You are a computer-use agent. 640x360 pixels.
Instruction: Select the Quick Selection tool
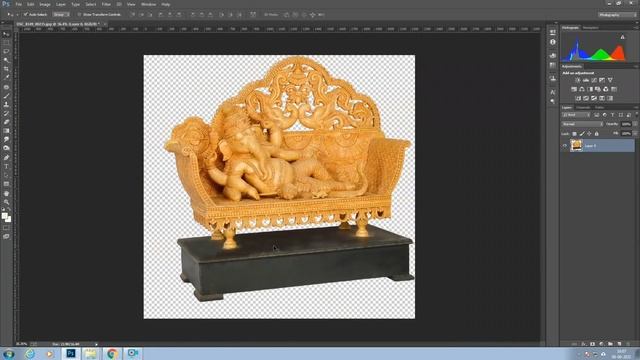tap(6, 60)
